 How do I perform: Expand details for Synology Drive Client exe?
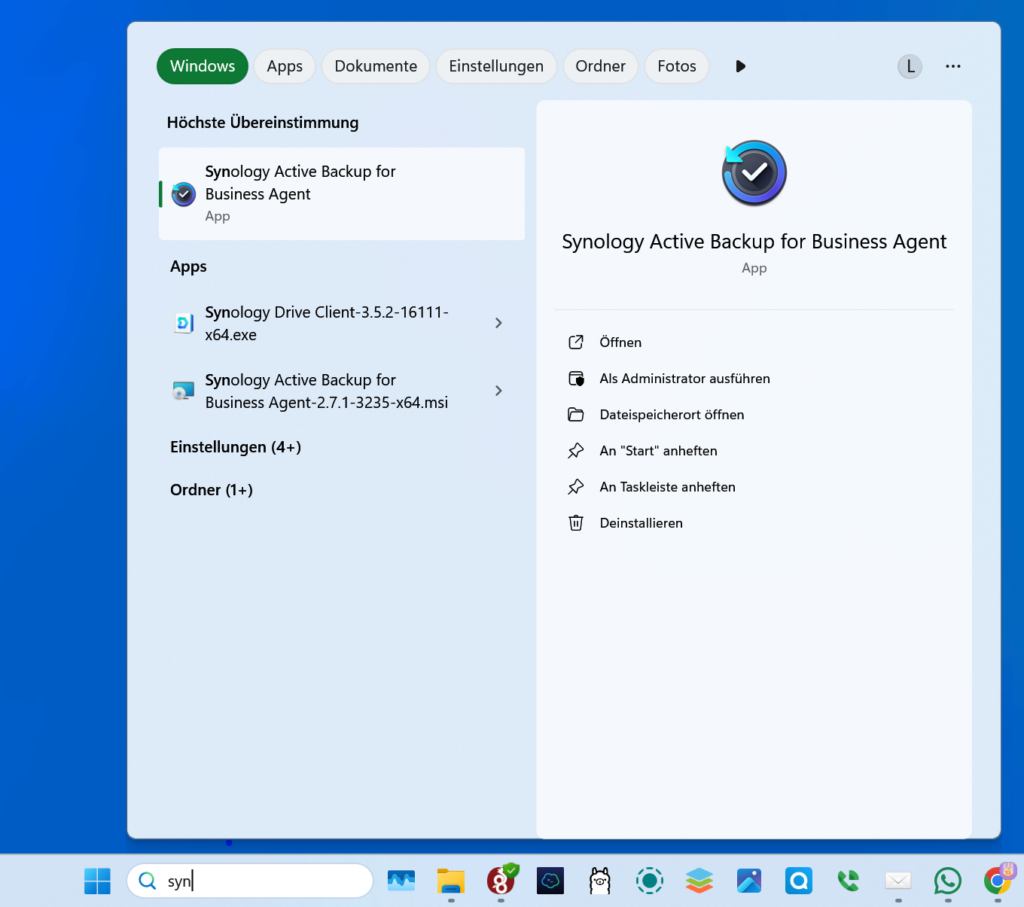[498, 323]
